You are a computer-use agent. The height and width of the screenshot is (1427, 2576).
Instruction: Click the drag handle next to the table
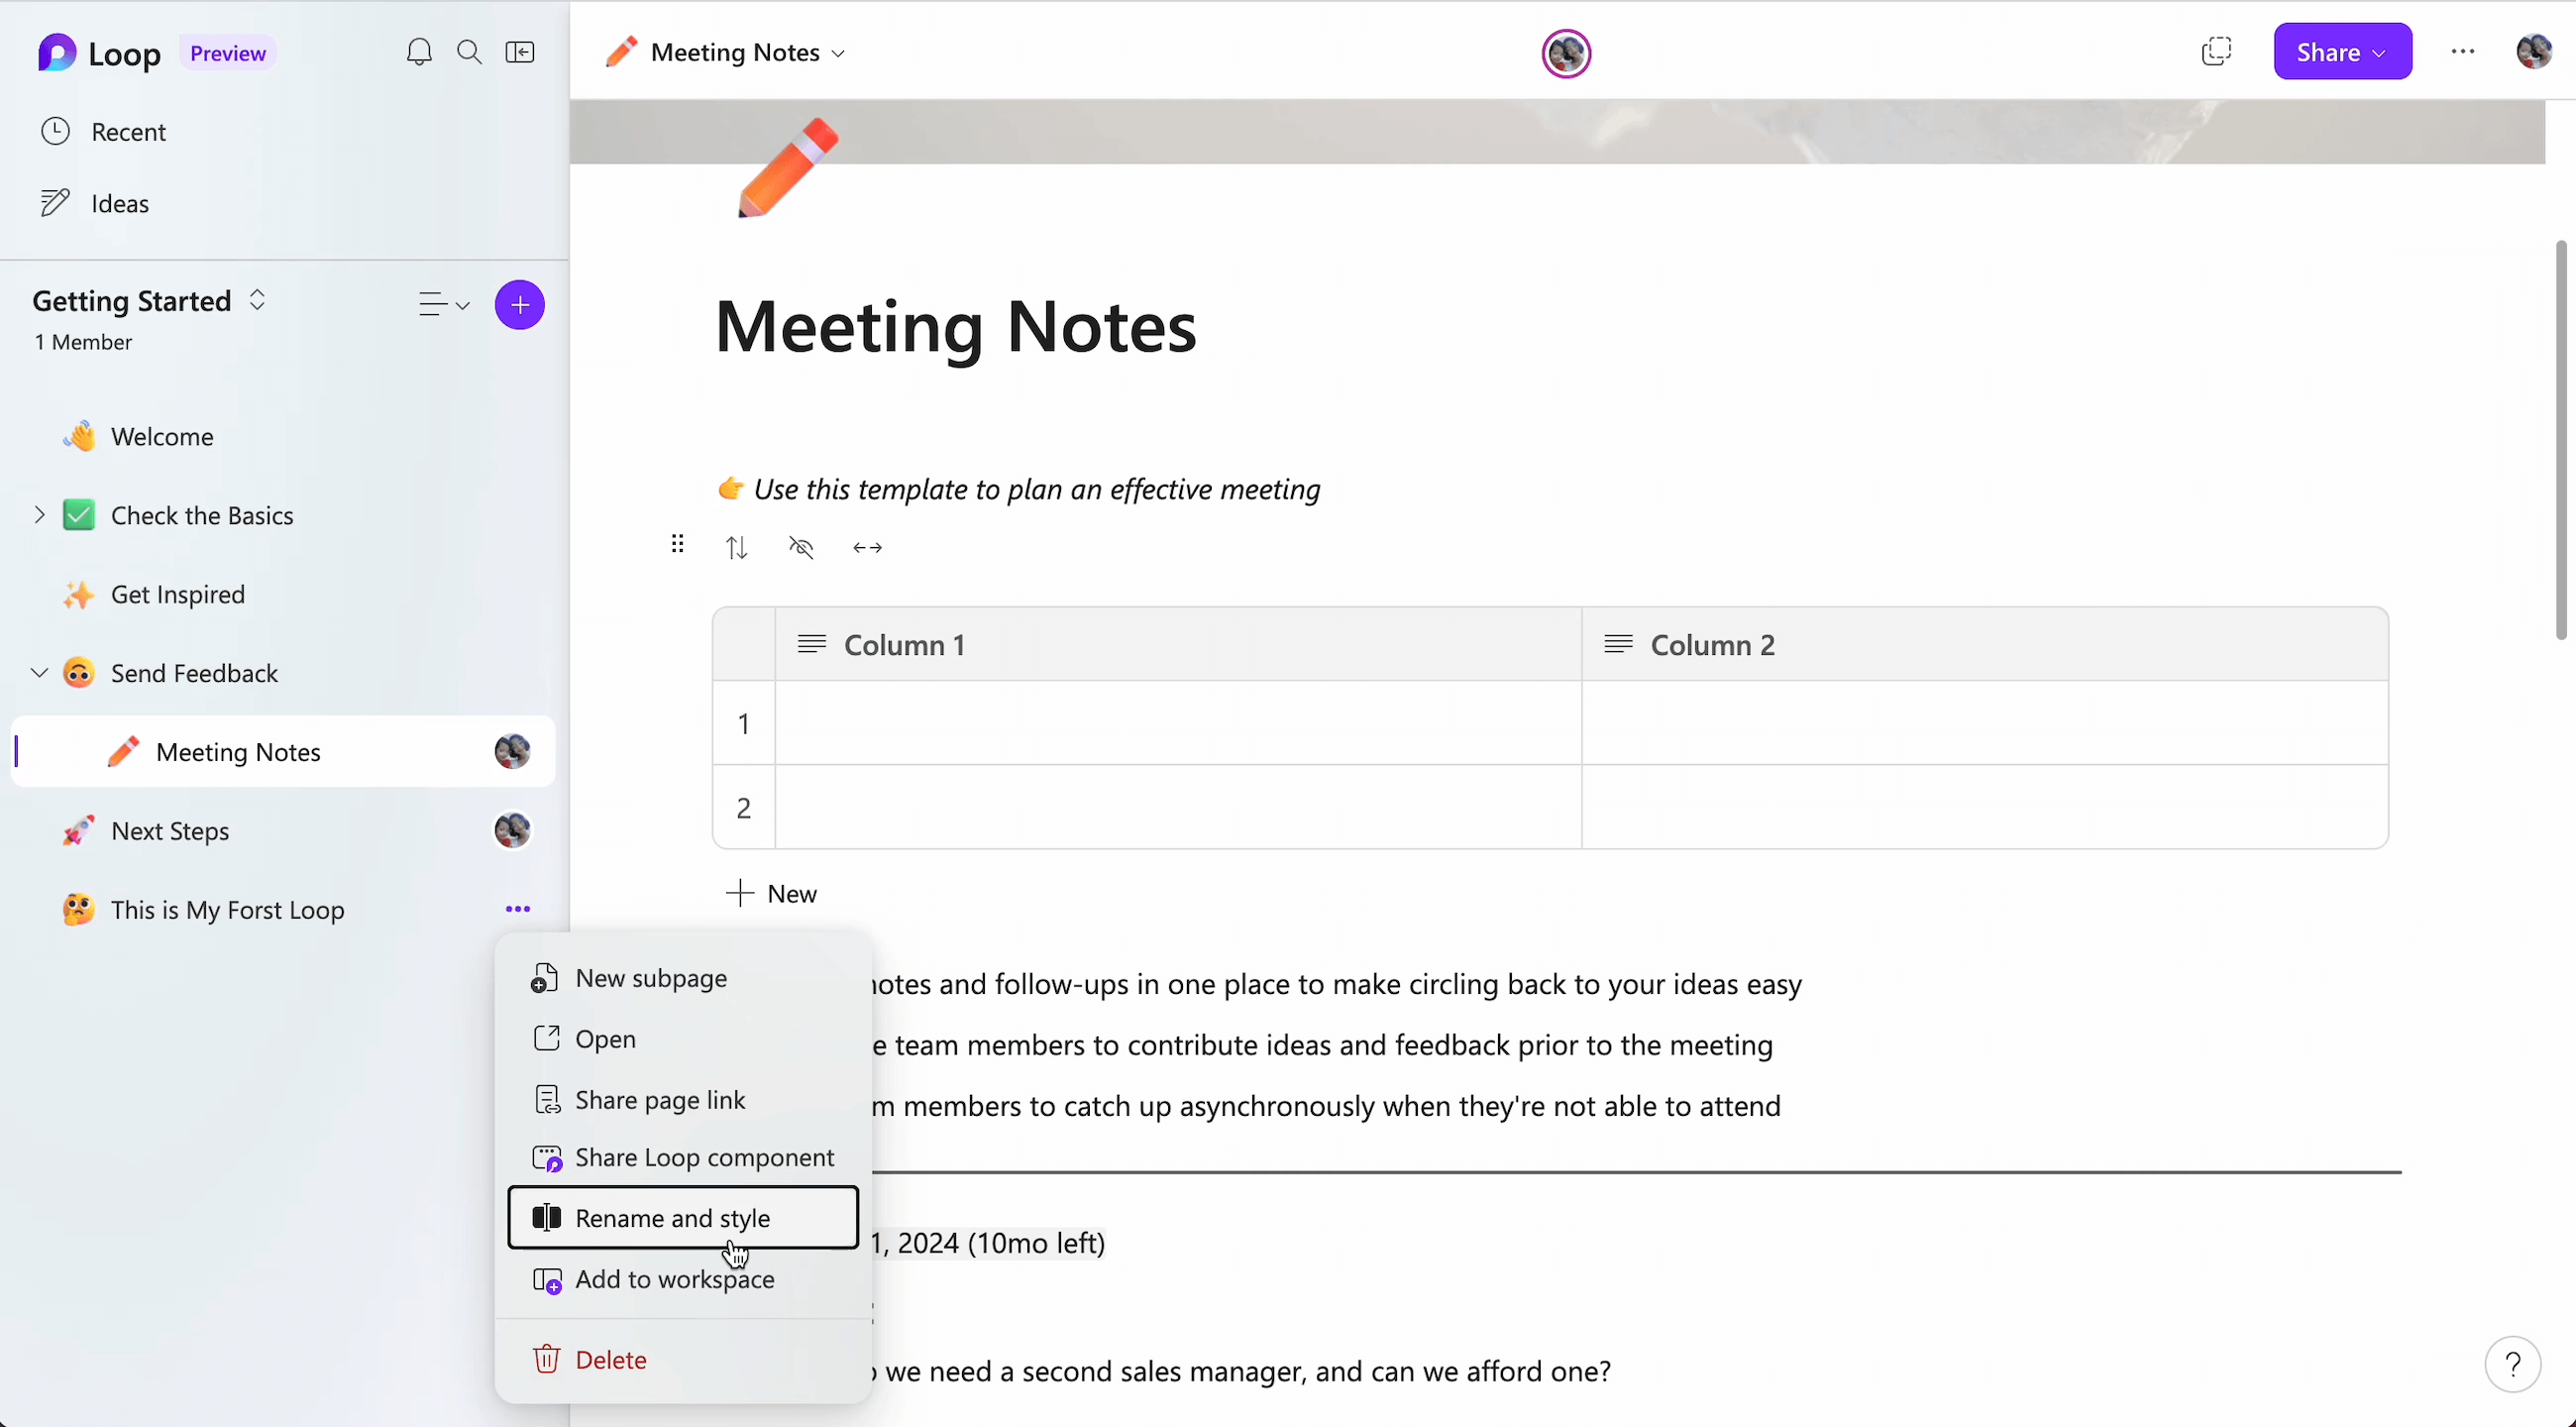[x=678, y=543]
